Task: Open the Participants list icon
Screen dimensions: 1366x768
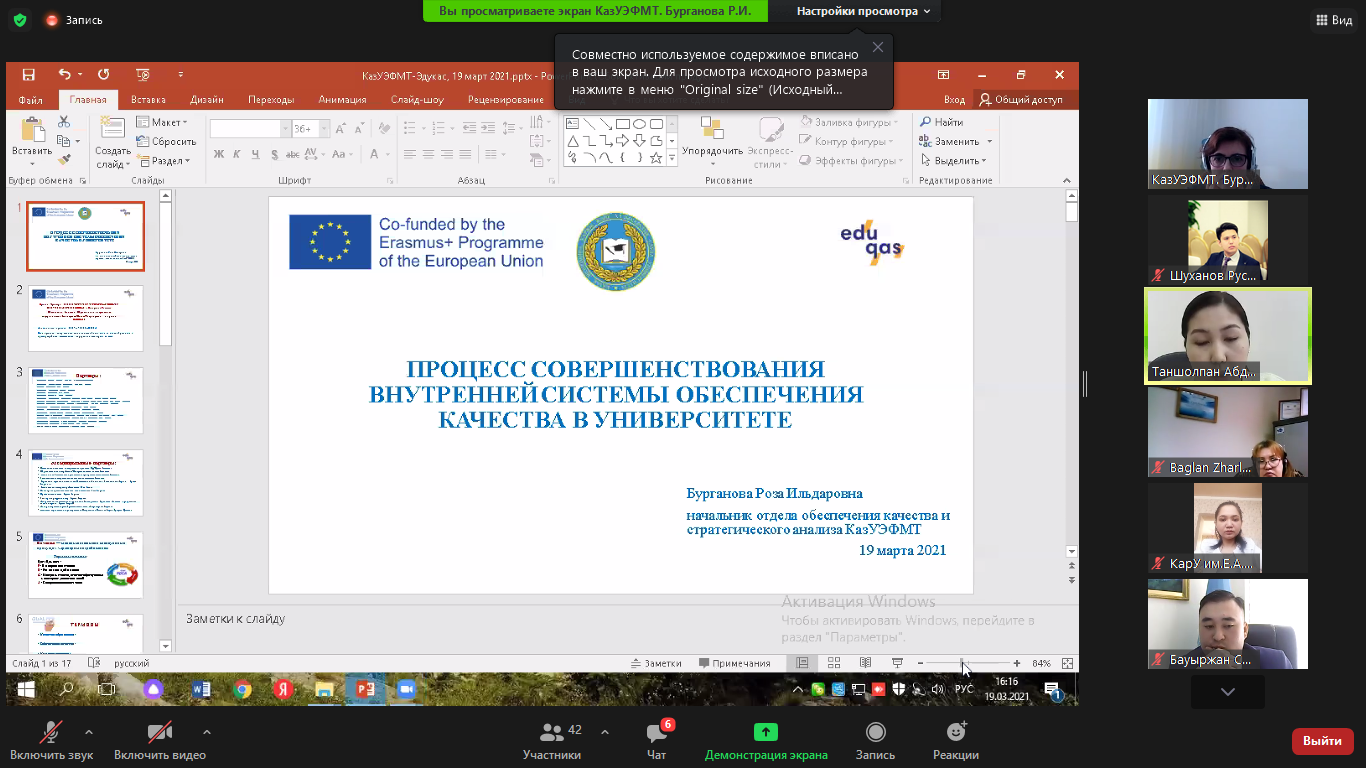Action: 552,733
